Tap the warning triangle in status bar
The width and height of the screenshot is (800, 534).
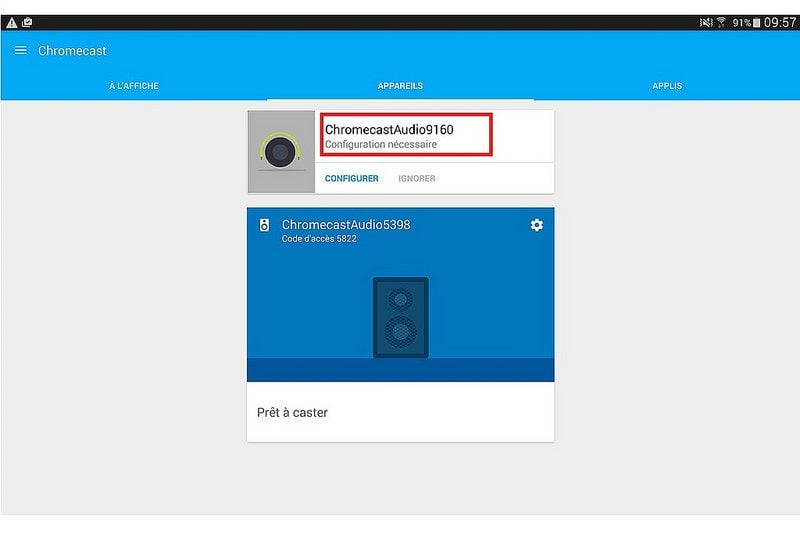[11, 22]
